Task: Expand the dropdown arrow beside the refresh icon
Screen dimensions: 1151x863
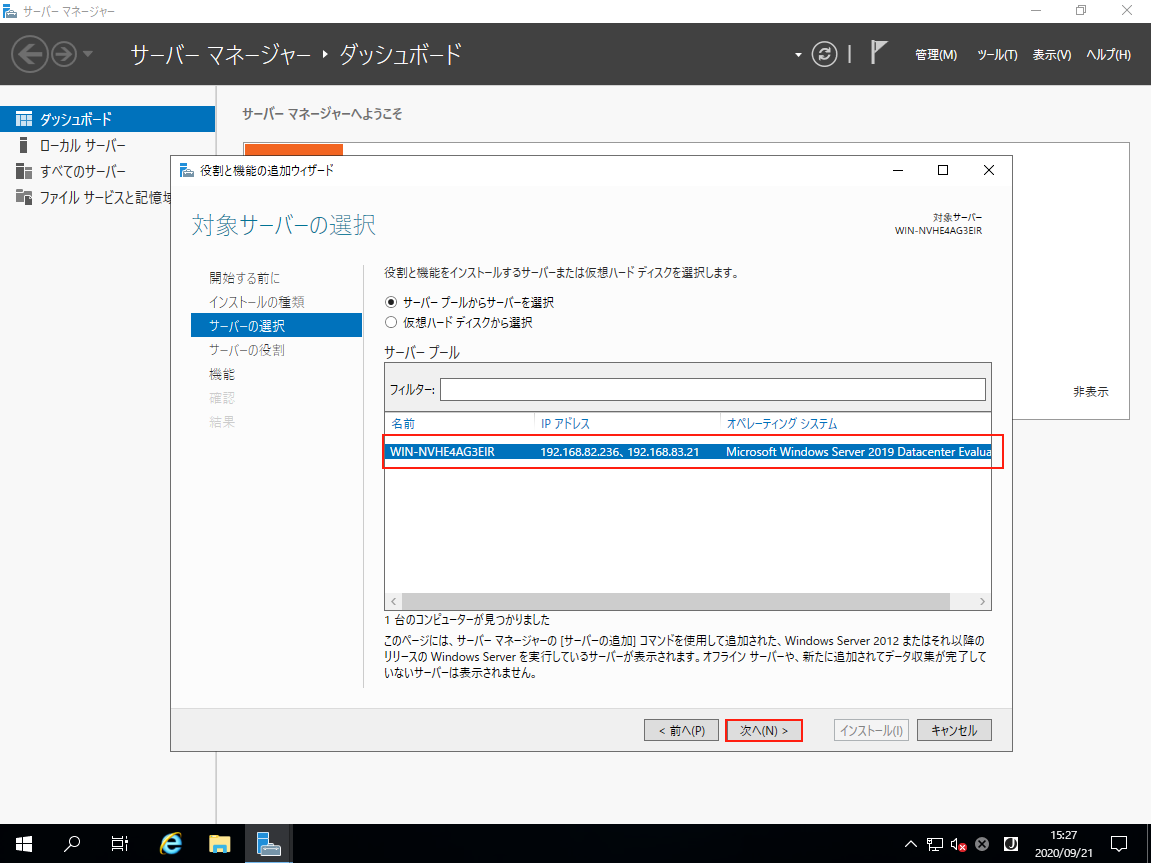Action: [x=798, y=55]
